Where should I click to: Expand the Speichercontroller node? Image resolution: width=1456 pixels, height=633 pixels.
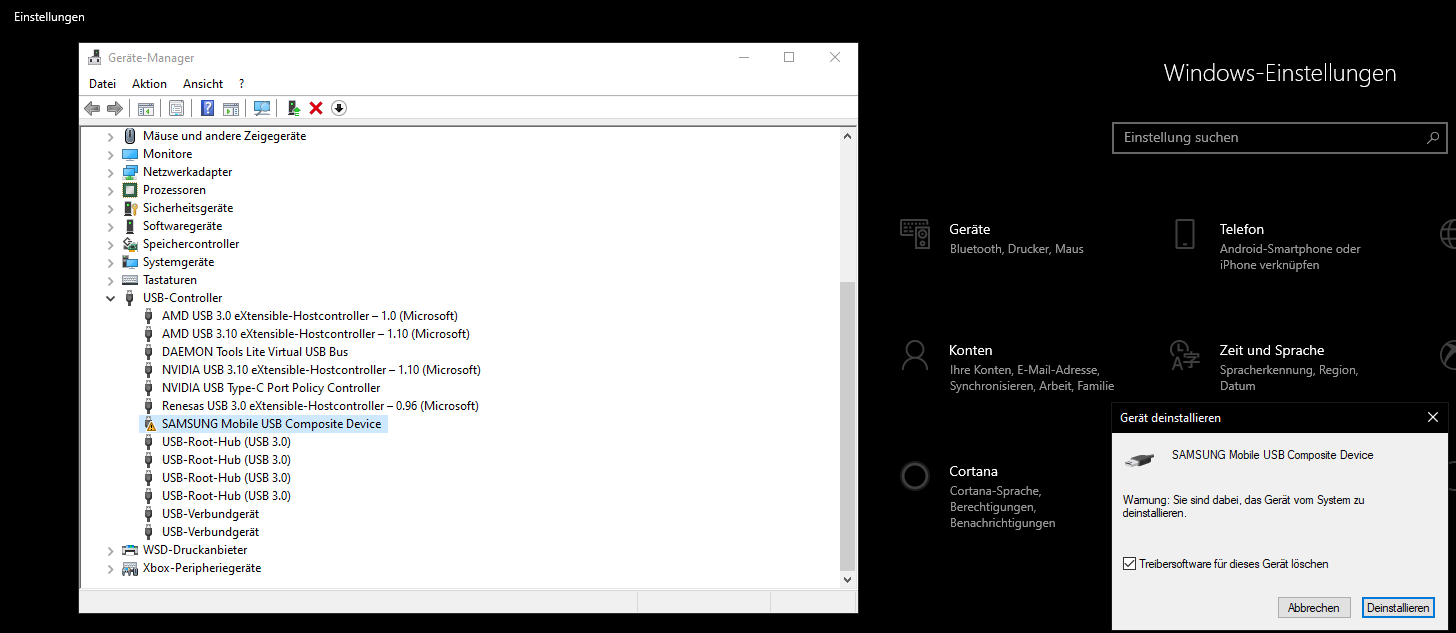point(111,244)
